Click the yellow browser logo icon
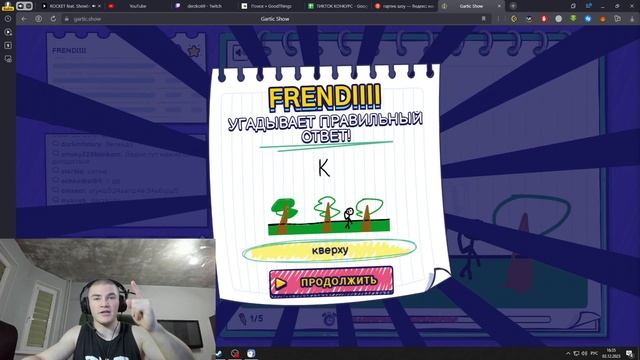The width and height of the screenshot is (640, 360). point(7,6)
